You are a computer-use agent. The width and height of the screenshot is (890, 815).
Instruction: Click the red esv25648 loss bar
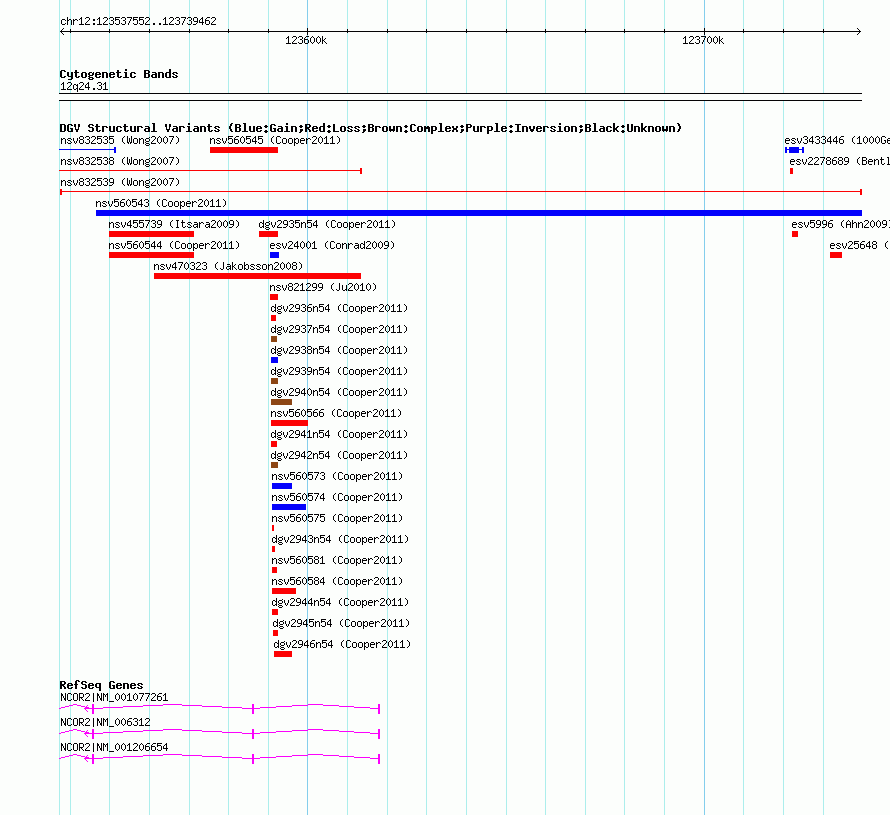coord(836,255)
